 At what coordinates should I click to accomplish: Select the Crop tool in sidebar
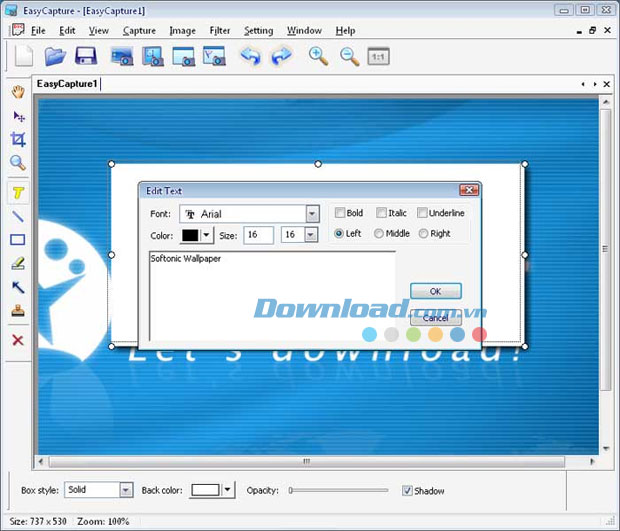pyautogui.click(x=17, y=139)
